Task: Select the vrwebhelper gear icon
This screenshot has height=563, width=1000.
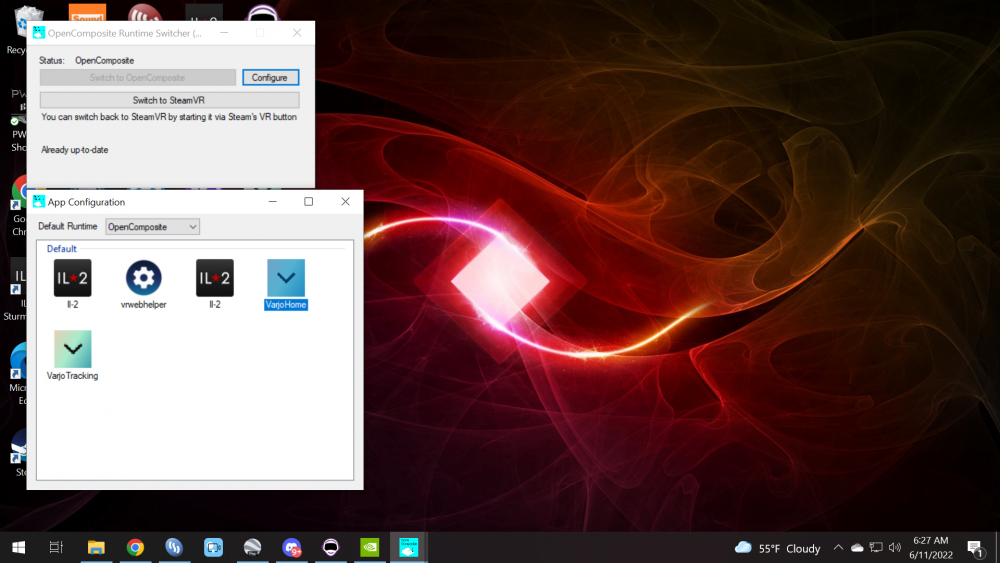Action: [x=143, y=279]
